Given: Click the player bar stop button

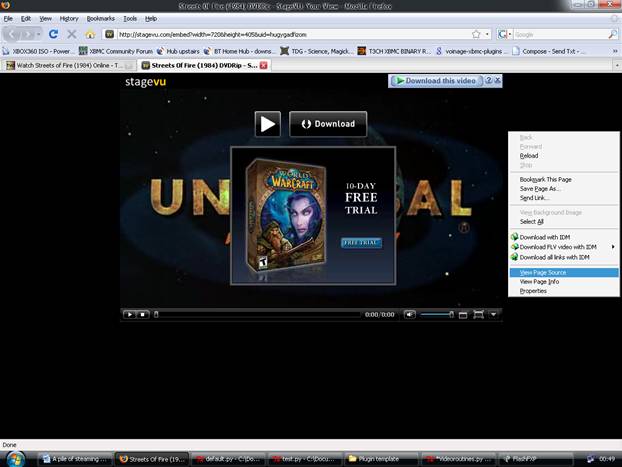Looking at the screenshot, I should point(143,315).
